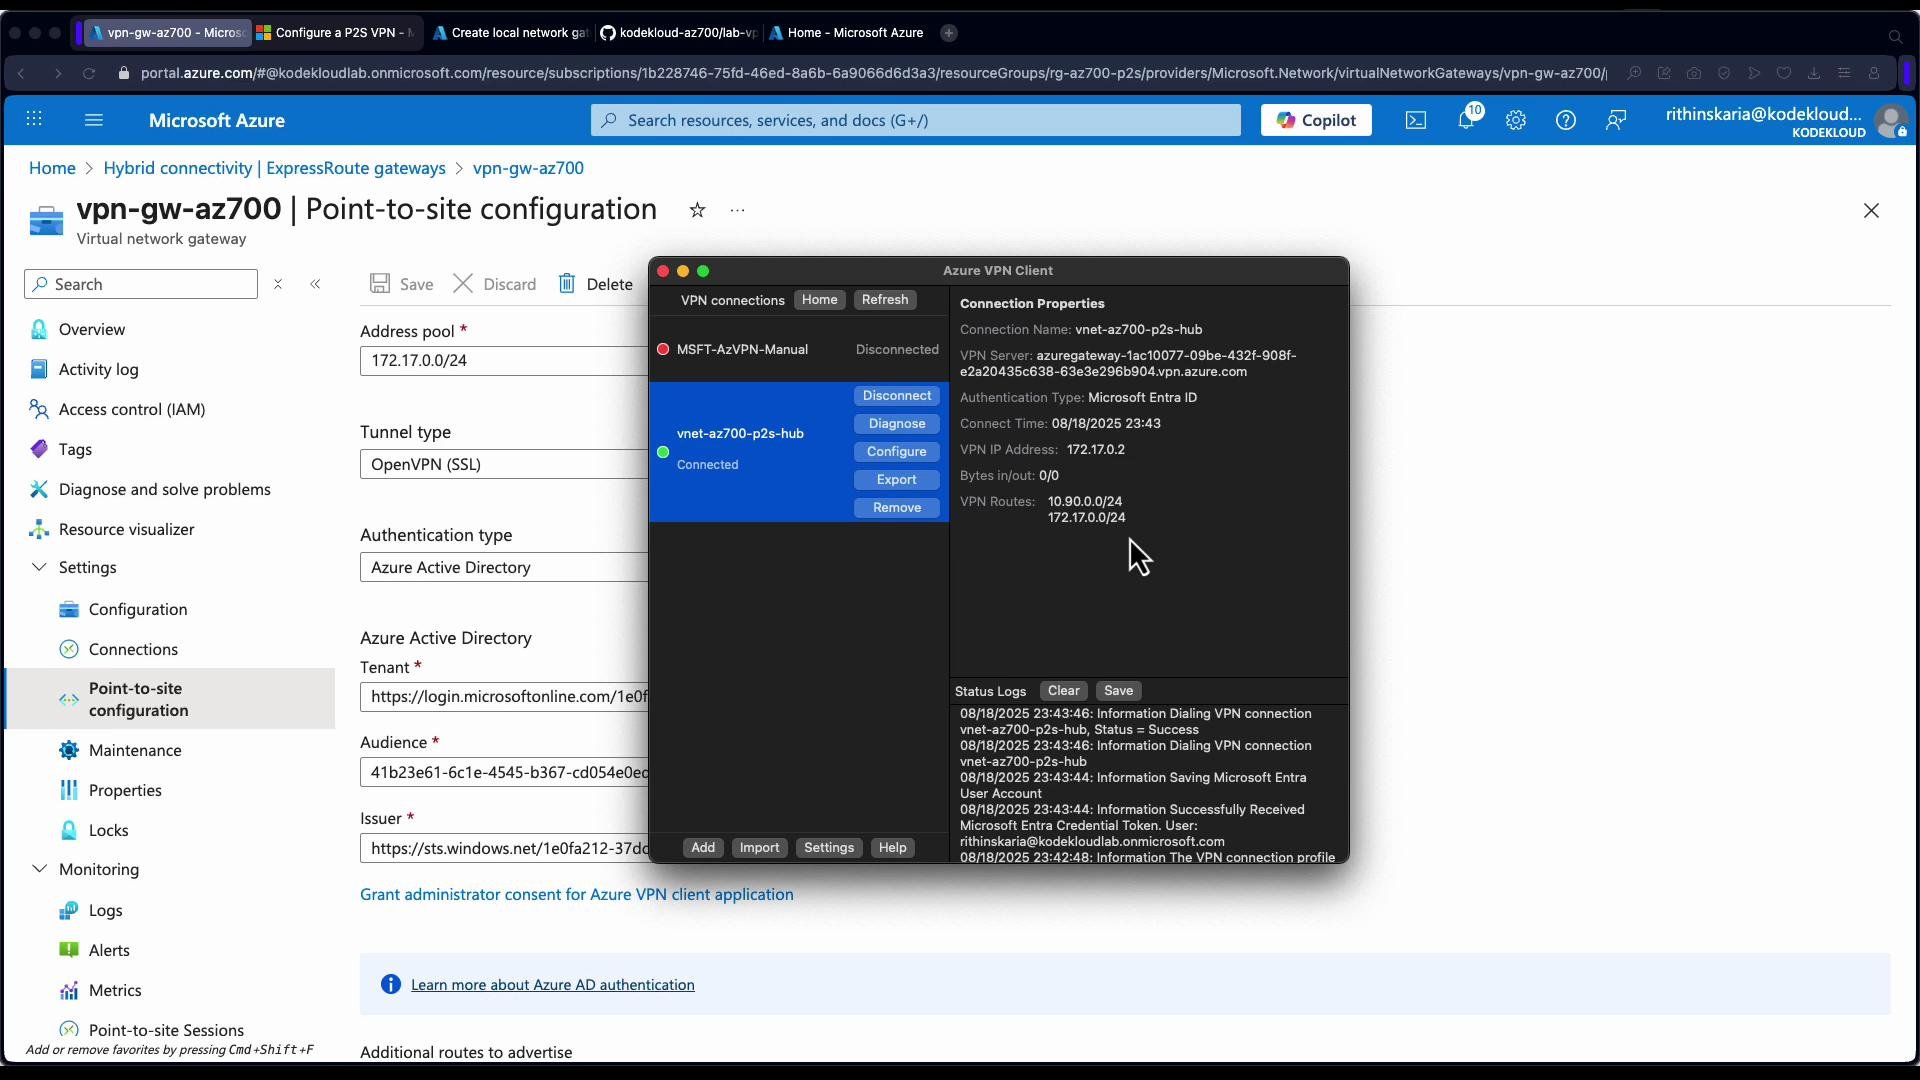Screen dimensions: 1920x1080
Task: Collapse the sidebar with the double chevron
Action: click(x=316, y=284)
